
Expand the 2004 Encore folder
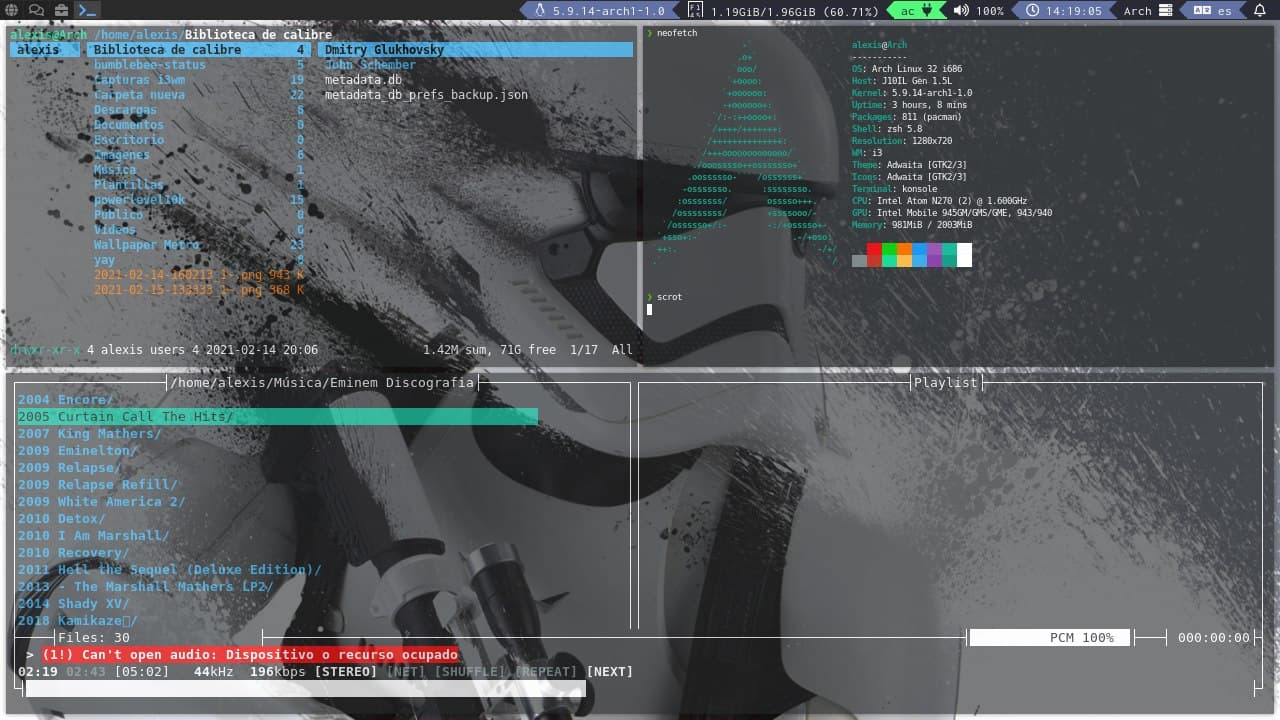(66, 400)
